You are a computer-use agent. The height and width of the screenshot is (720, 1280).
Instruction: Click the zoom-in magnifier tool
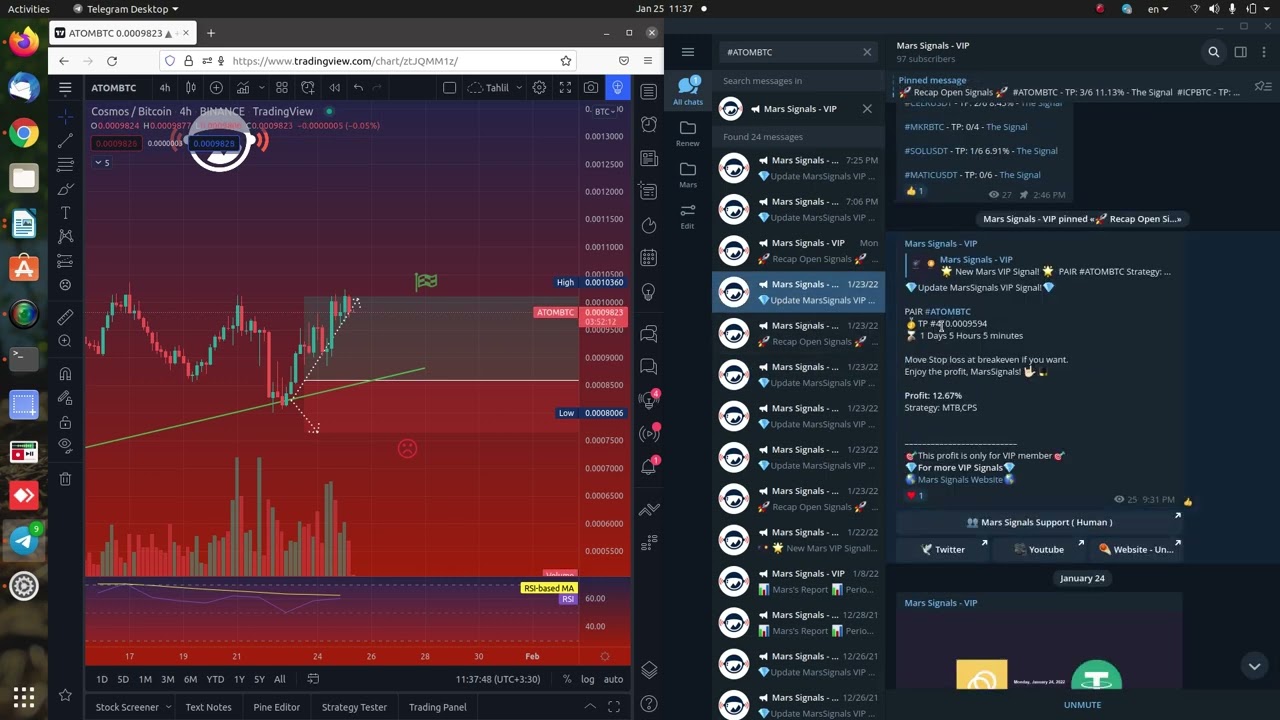(x=65, y=341)
